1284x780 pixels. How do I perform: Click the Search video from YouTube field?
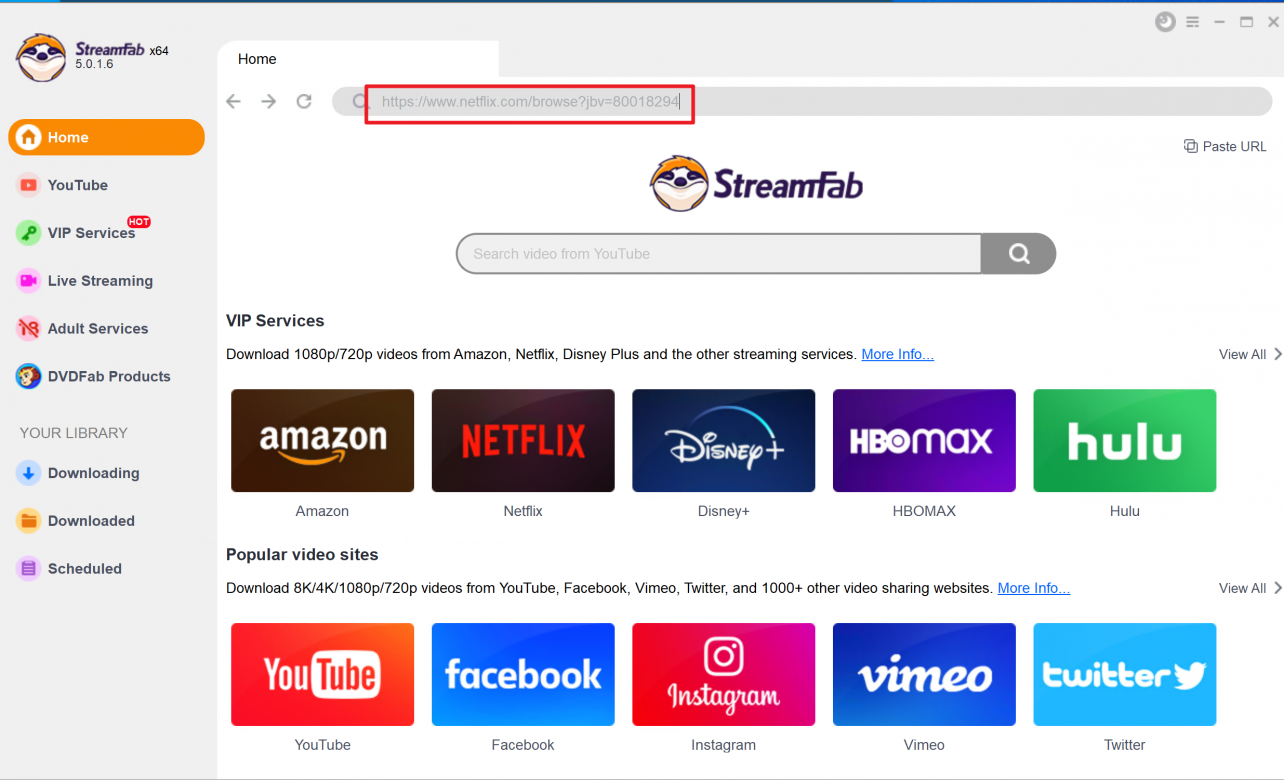(719, 254)
